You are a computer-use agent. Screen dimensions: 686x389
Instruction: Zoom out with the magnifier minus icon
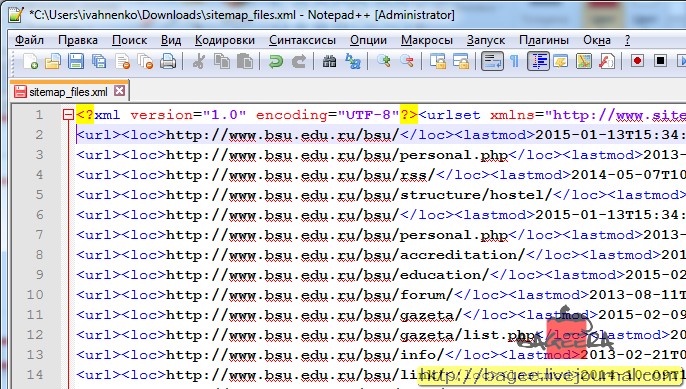(407, 61)
